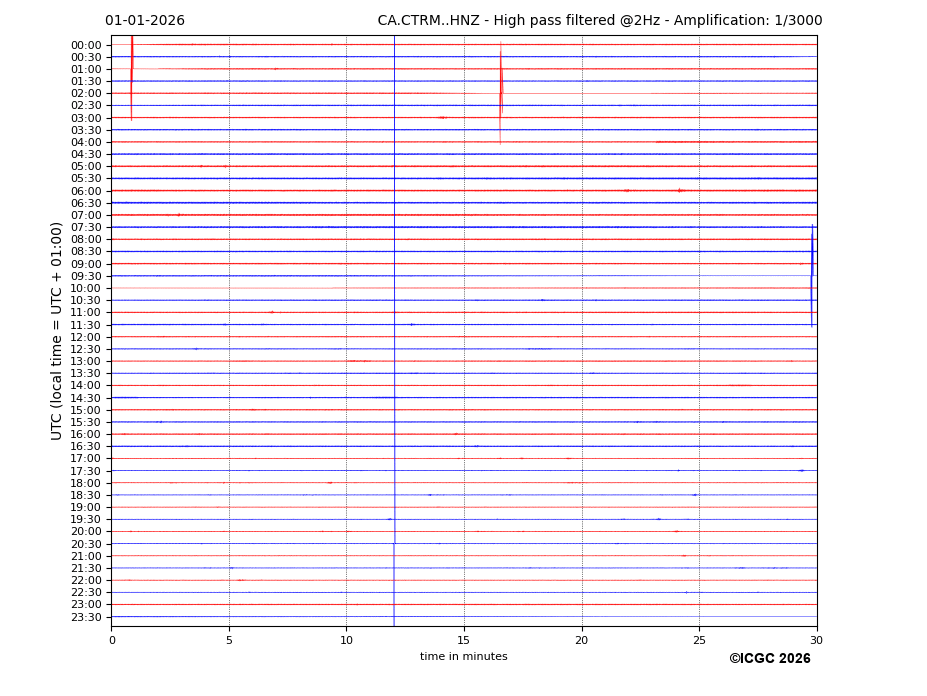Click the 25 tick on the minutes axis
927x696 pixels.
point(699,640)
